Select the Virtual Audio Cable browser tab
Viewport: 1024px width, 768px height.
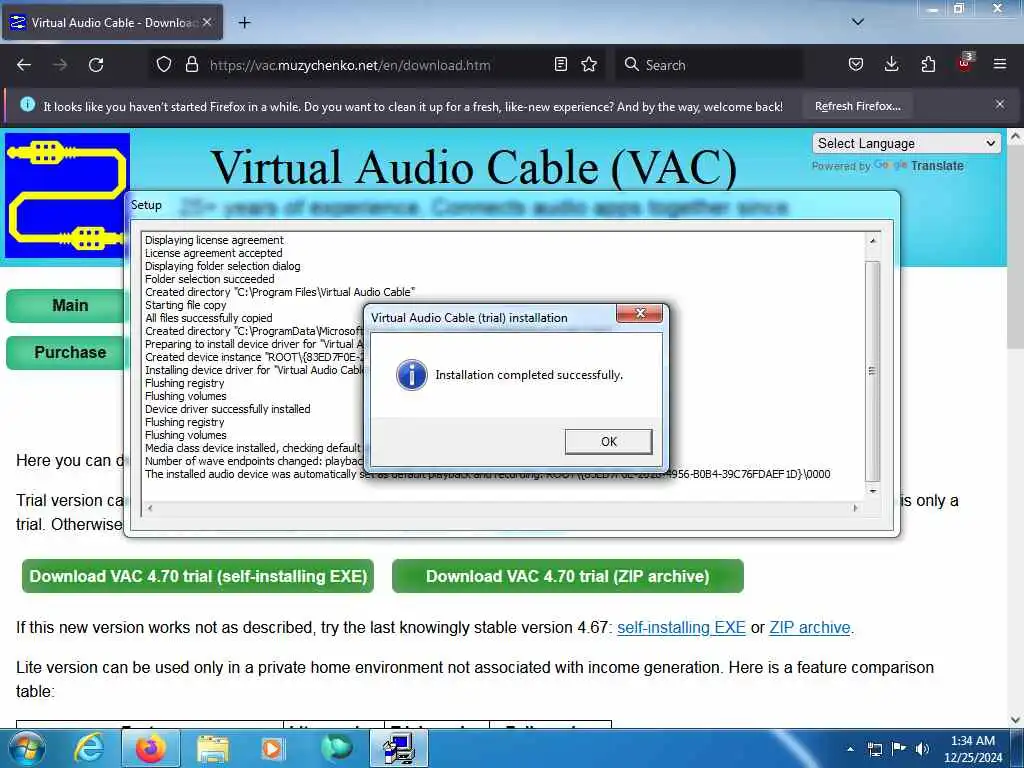tap(112, 22)
